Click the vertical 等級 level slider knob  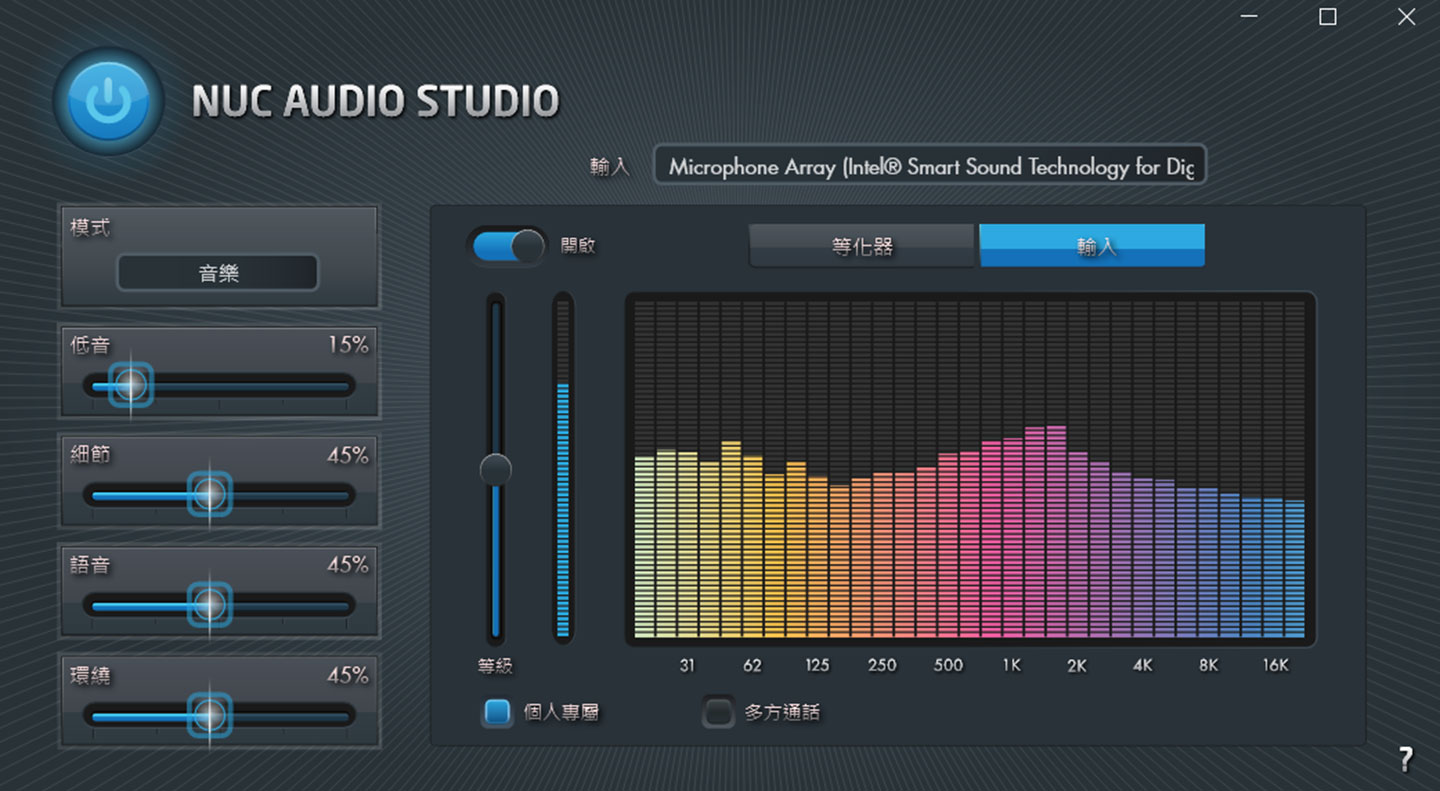point(495,469)
